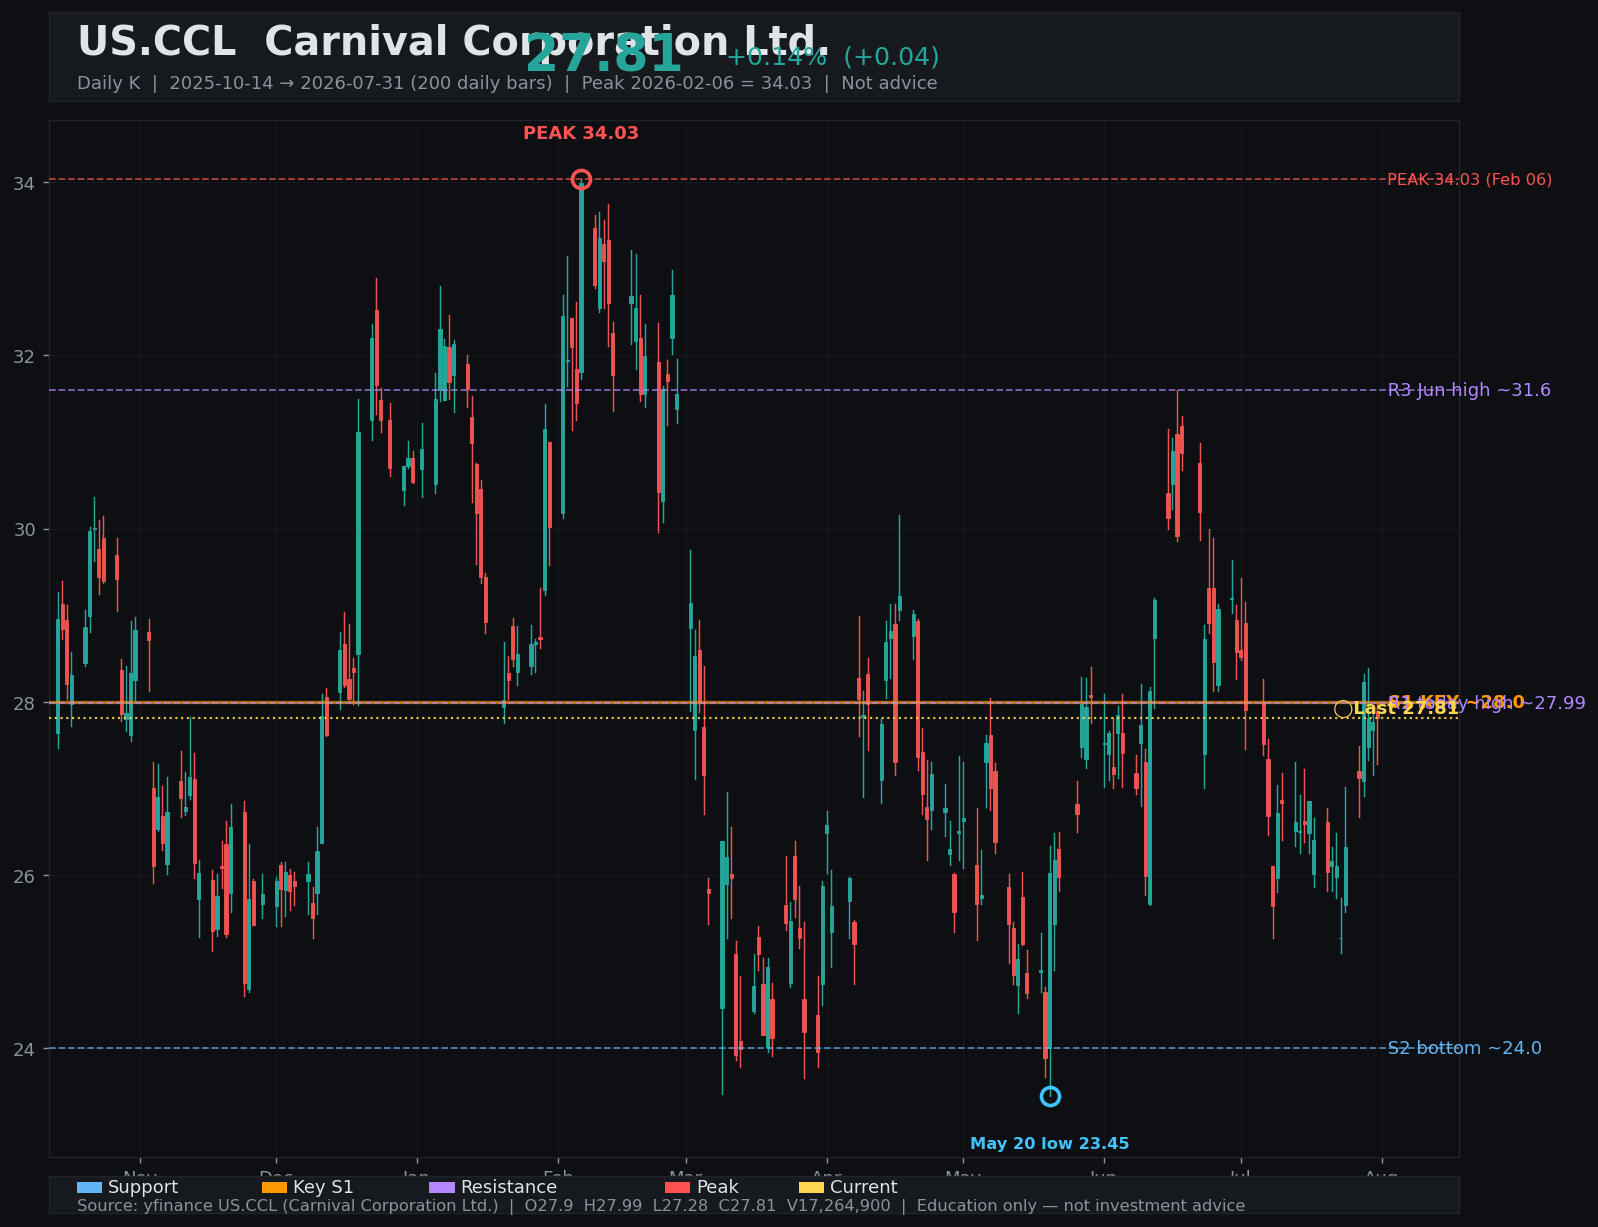This screenshot has width=1598, height=1227.
Task: Click the 26 tick on the price axis
Action: [24, 876]
